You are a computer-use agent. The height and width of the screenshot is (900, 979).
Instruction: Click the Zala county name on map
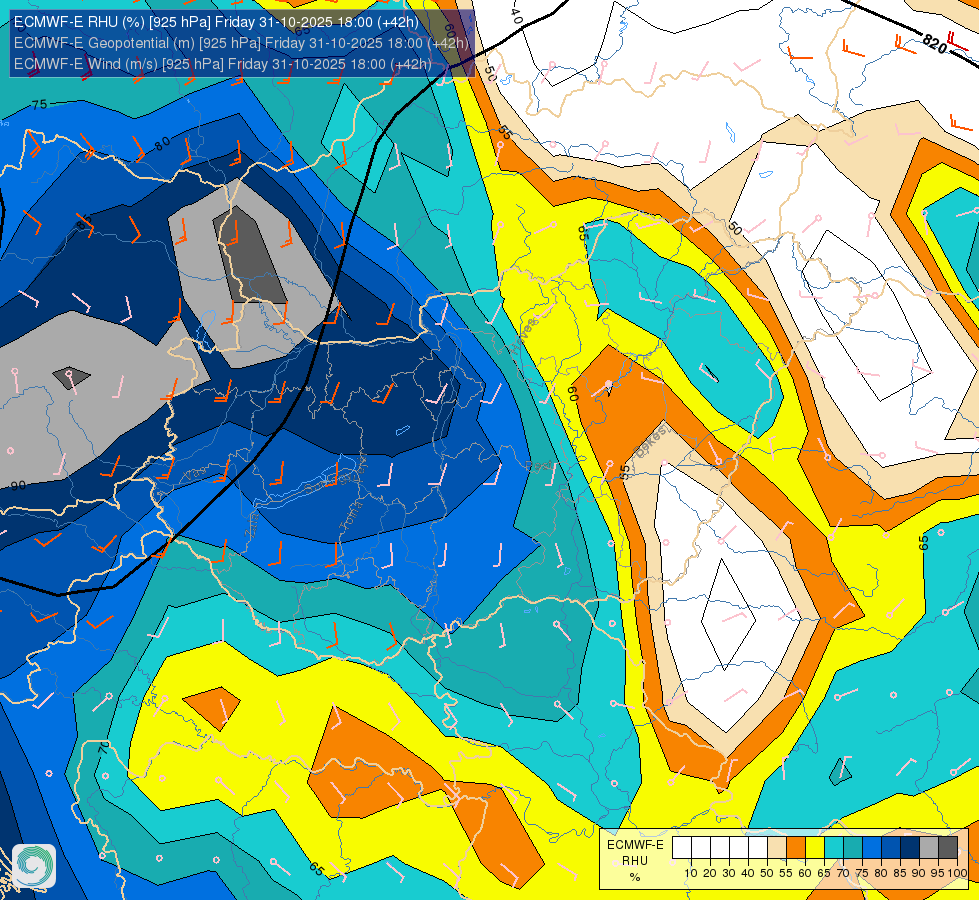252,525
